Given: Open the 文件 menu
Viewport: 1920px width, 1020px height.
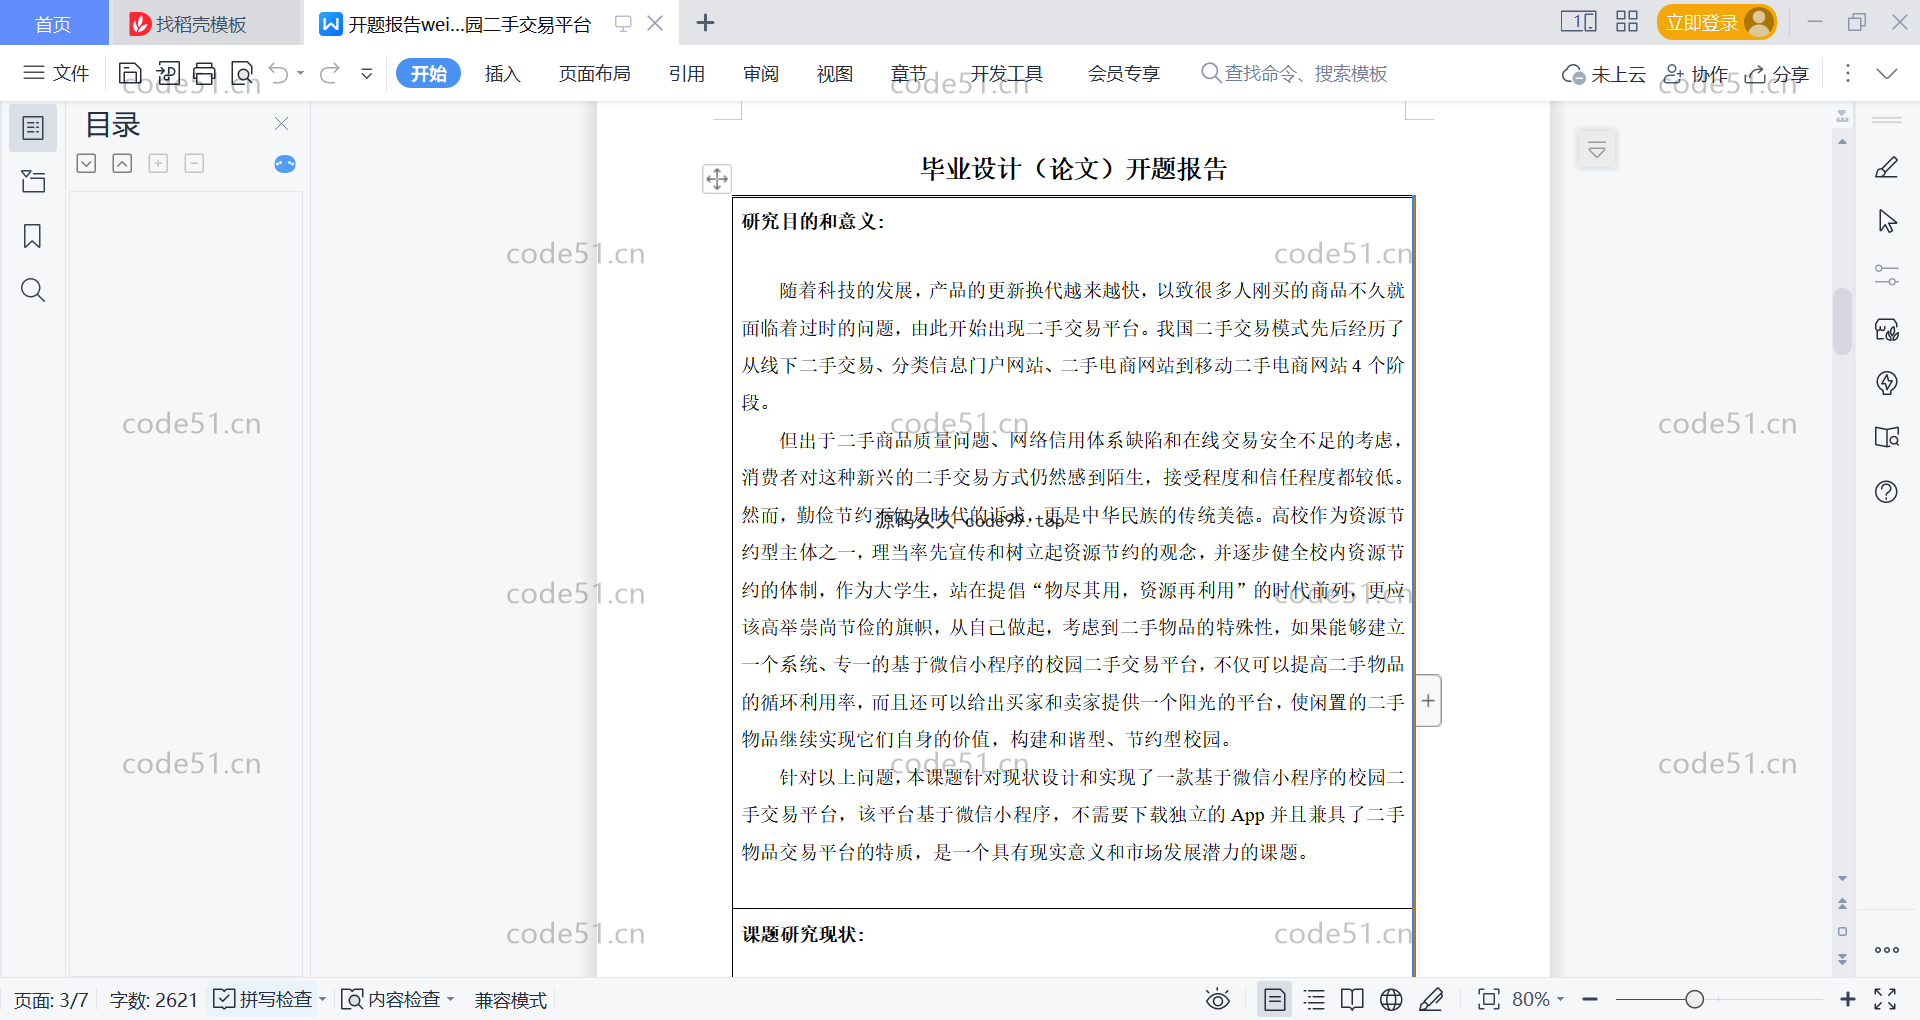Looking at the screenshot, I should (x=56, y=73).
